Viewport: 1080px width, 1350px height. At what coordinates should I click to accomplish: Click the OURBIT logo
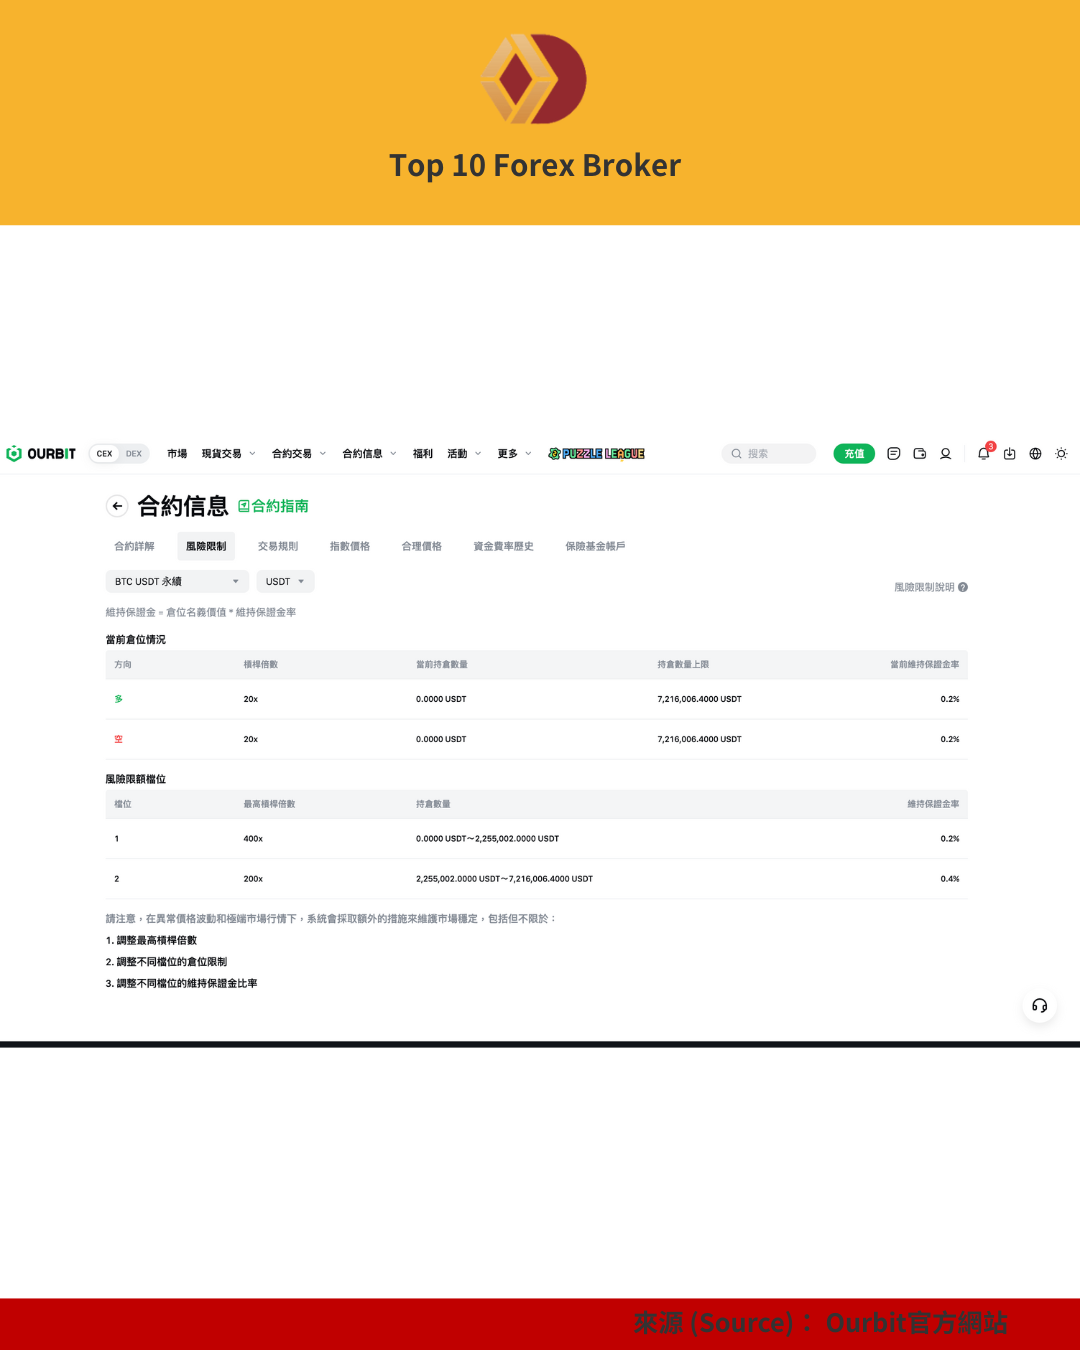pyautogui.click(x=41, y=454)
